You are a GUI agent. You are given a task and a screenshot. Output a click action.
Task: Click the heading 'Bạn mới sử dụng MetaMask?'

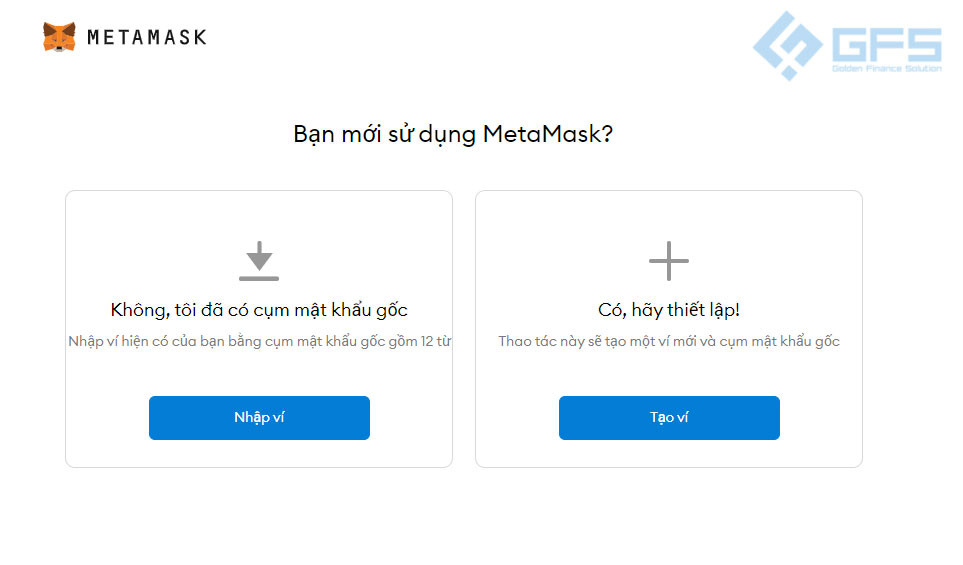coord(453,134)
